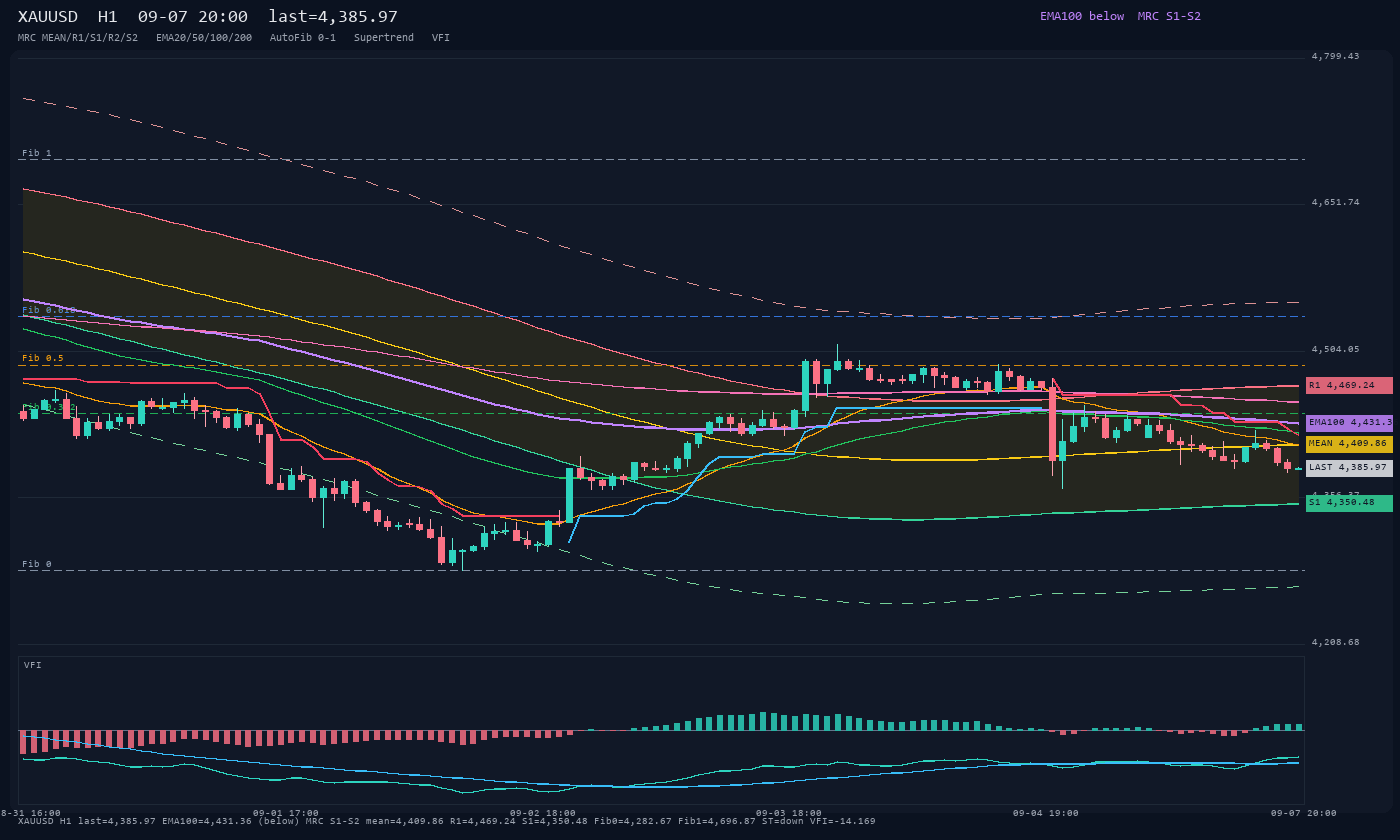Click the 'Fib 1' level label
This screenshot has height=840, width=1400.
pos(37,153)
